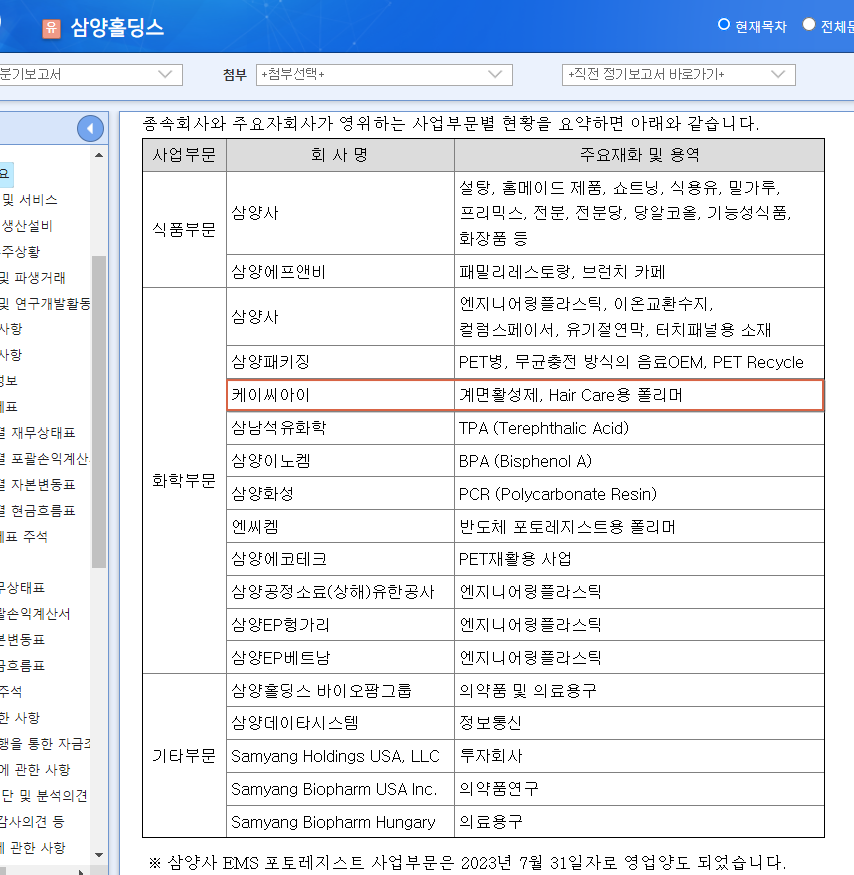The width and height of the screenshot is (854, 875).
Task: Click the 첨부 label
Action: click(234, 75)
